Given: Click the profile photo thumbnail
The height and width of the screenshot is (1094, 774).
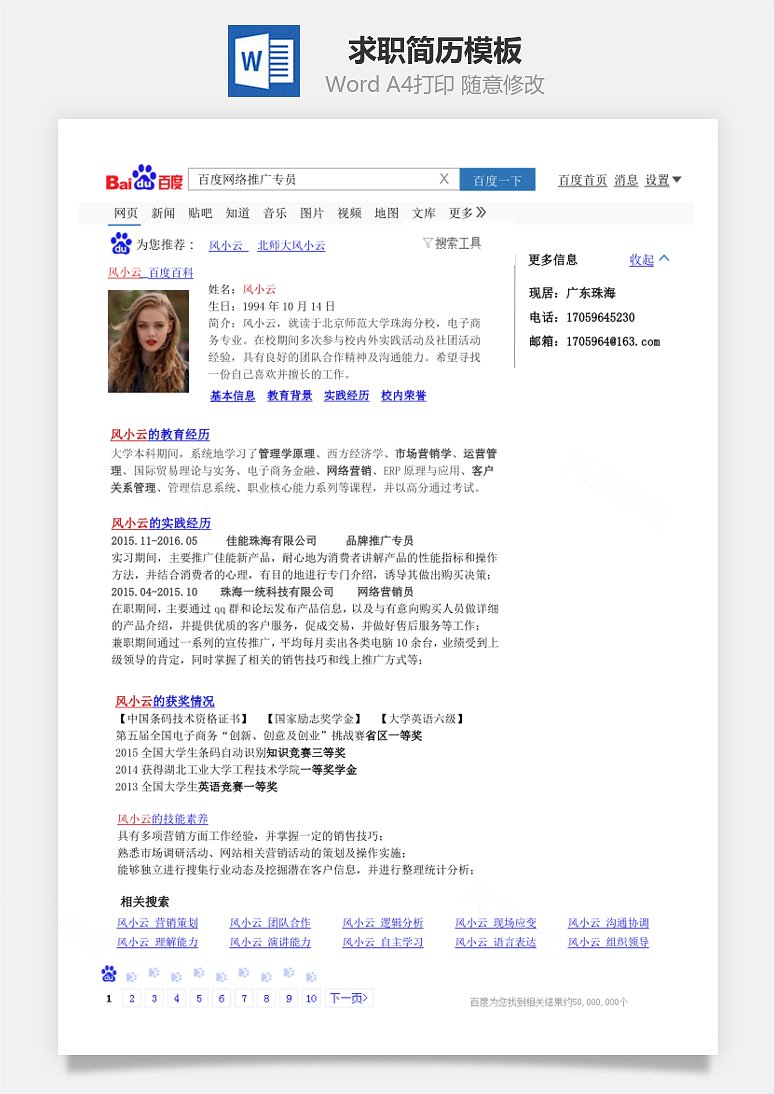Looking at the screenshot, I should pos(149,341).
